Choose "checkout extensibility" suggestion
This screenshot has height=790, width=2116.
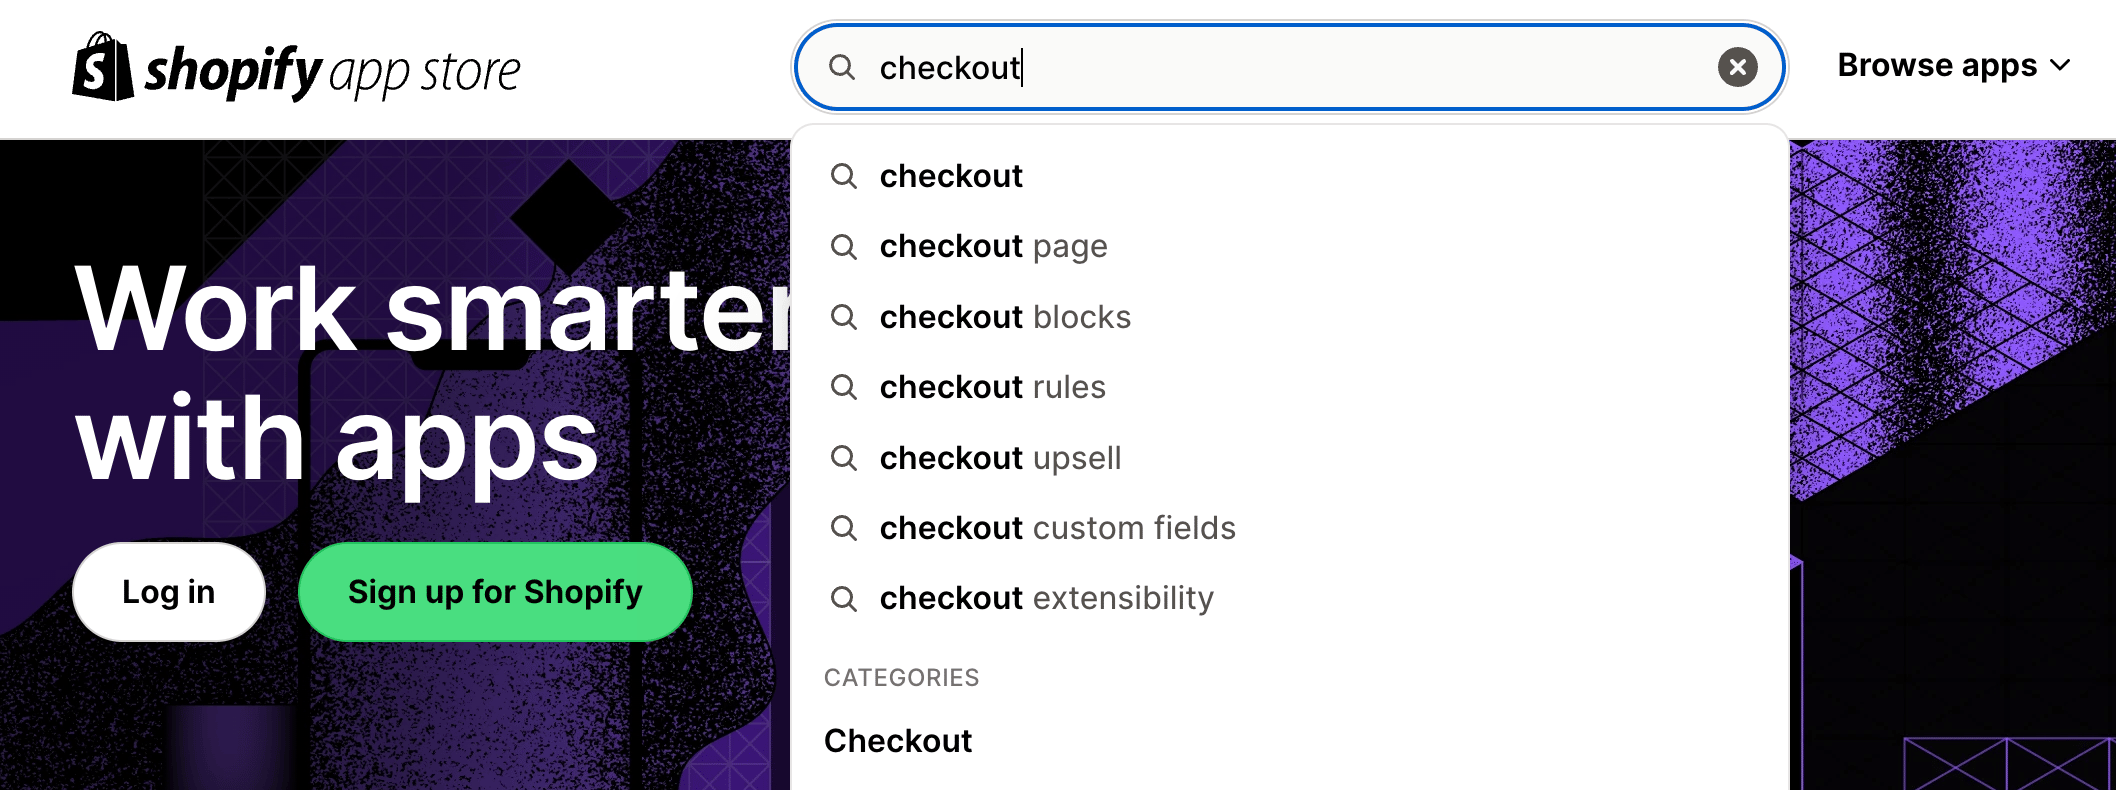tap(1046, 598)
